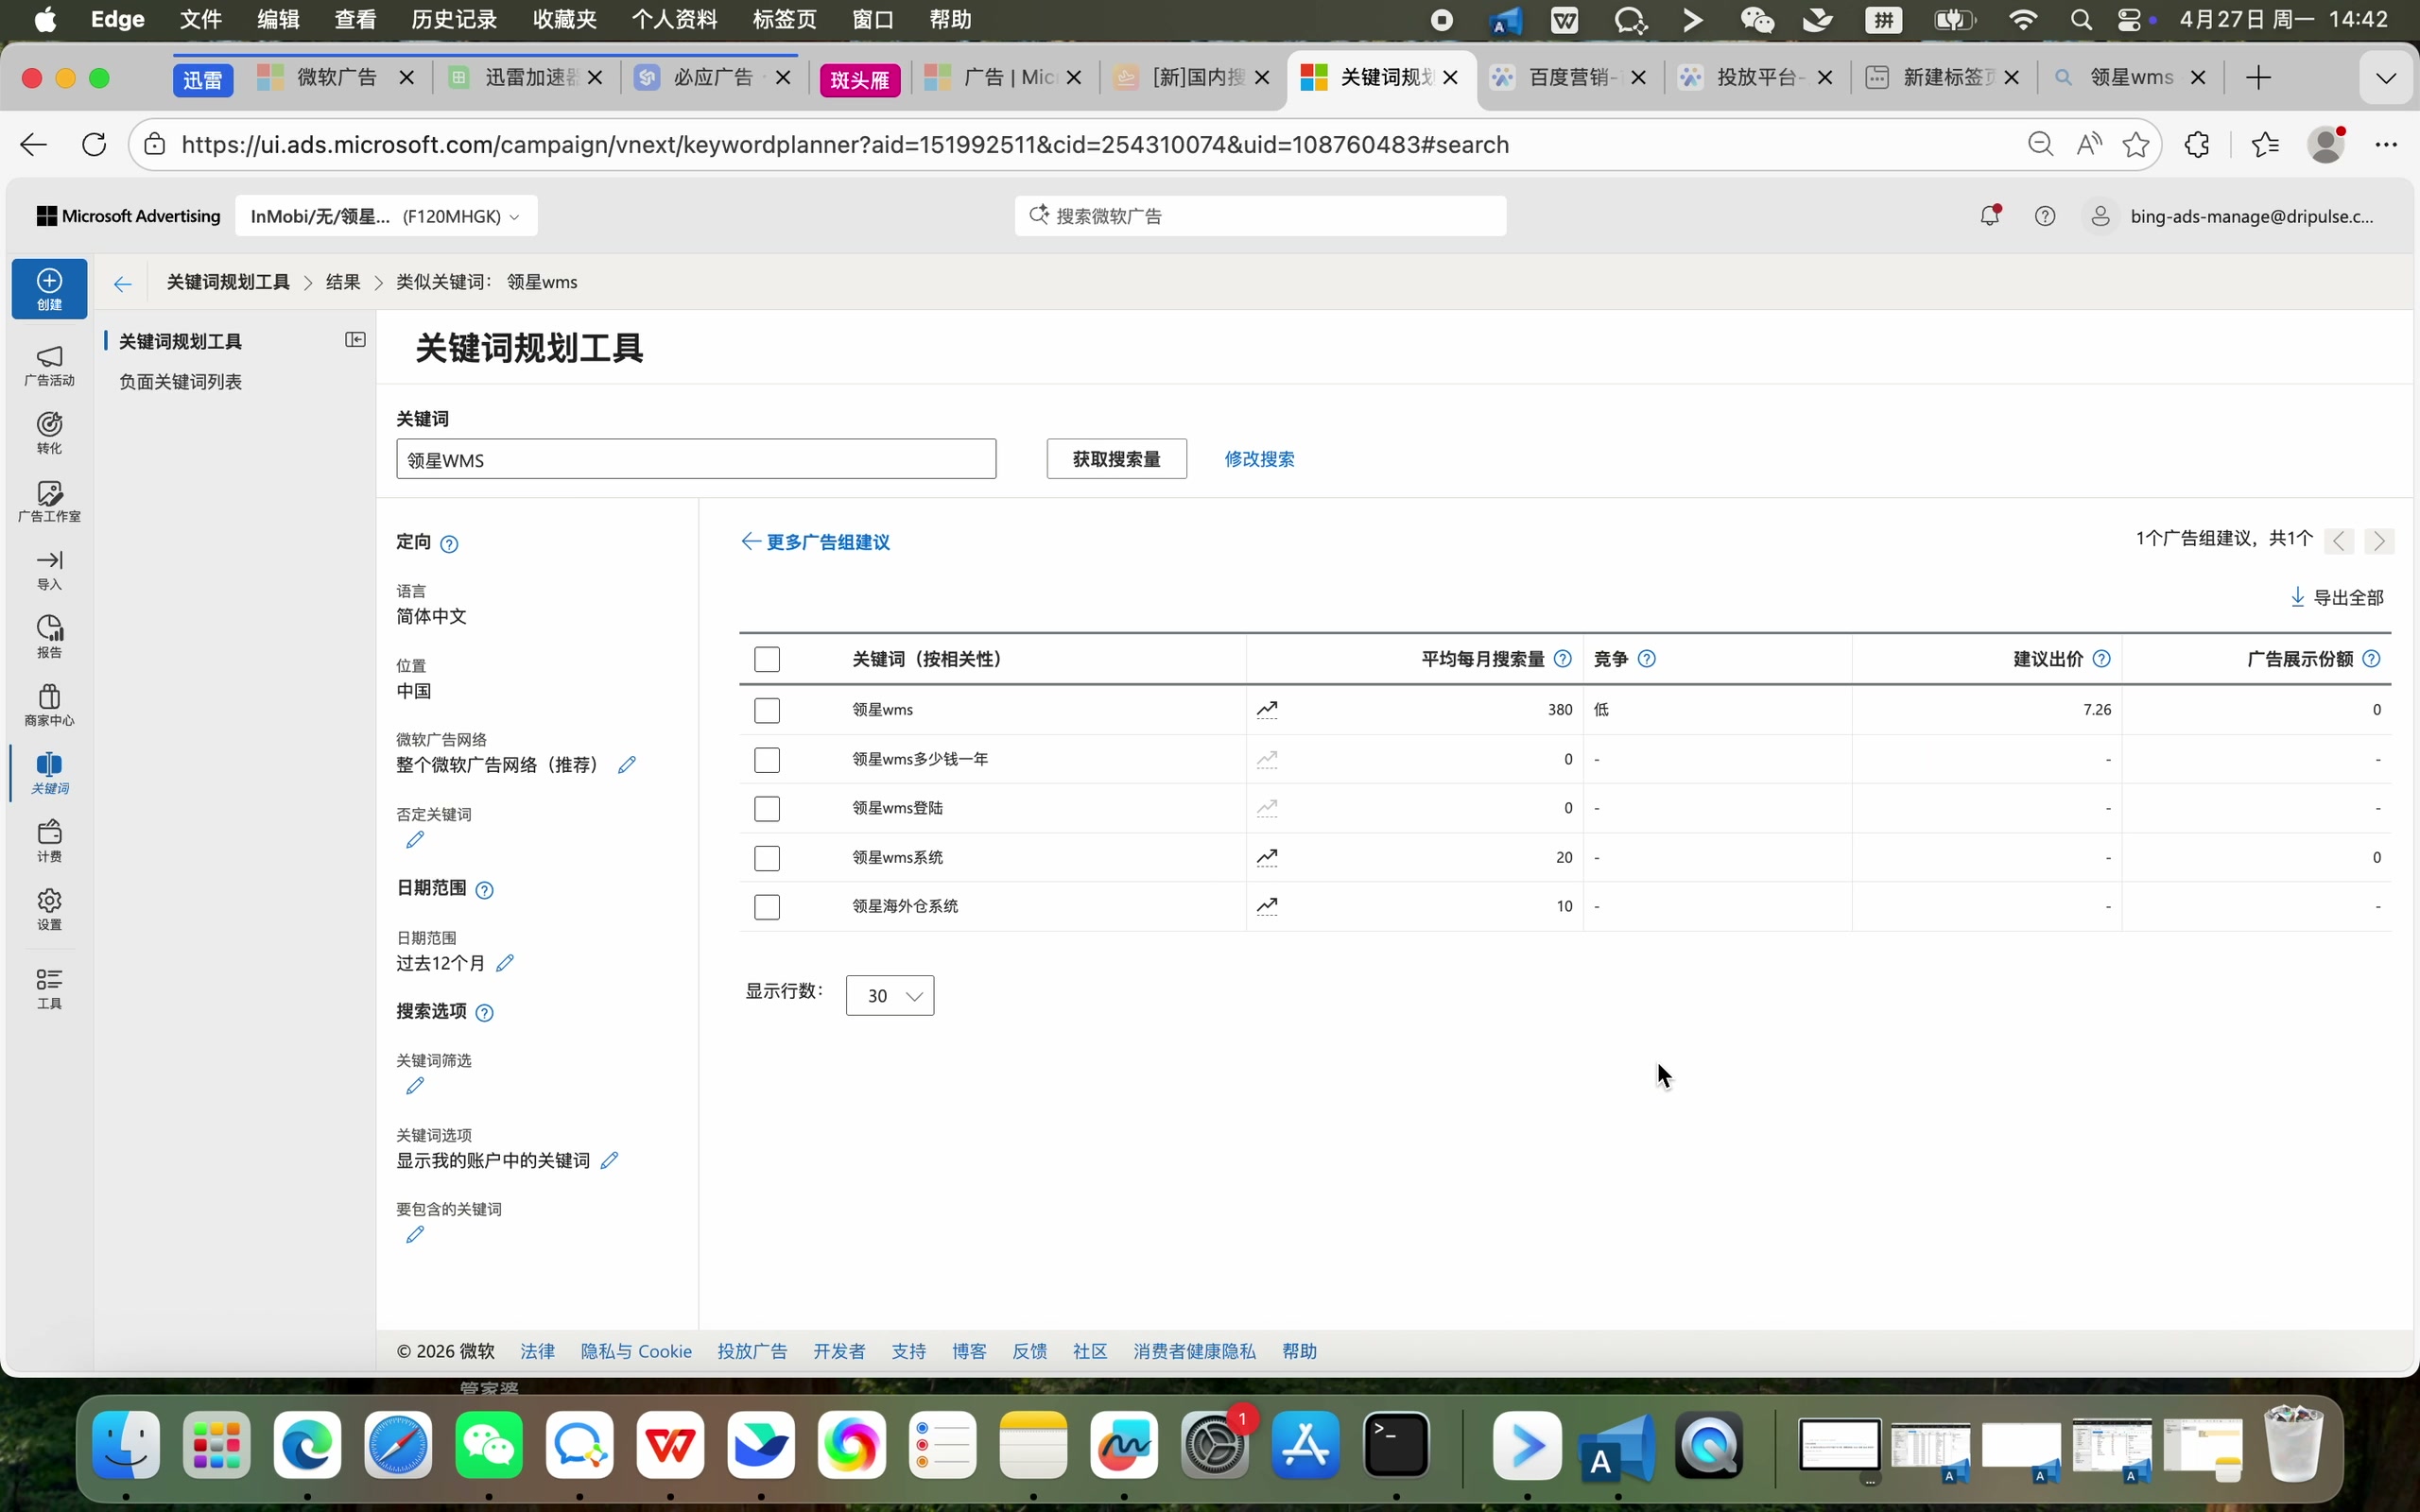Image resolution: width=2420 pixels, height=1512 pixels.
Task: Open the Settings (设置) sidebar icon
Action: click(x=49, y=910)
